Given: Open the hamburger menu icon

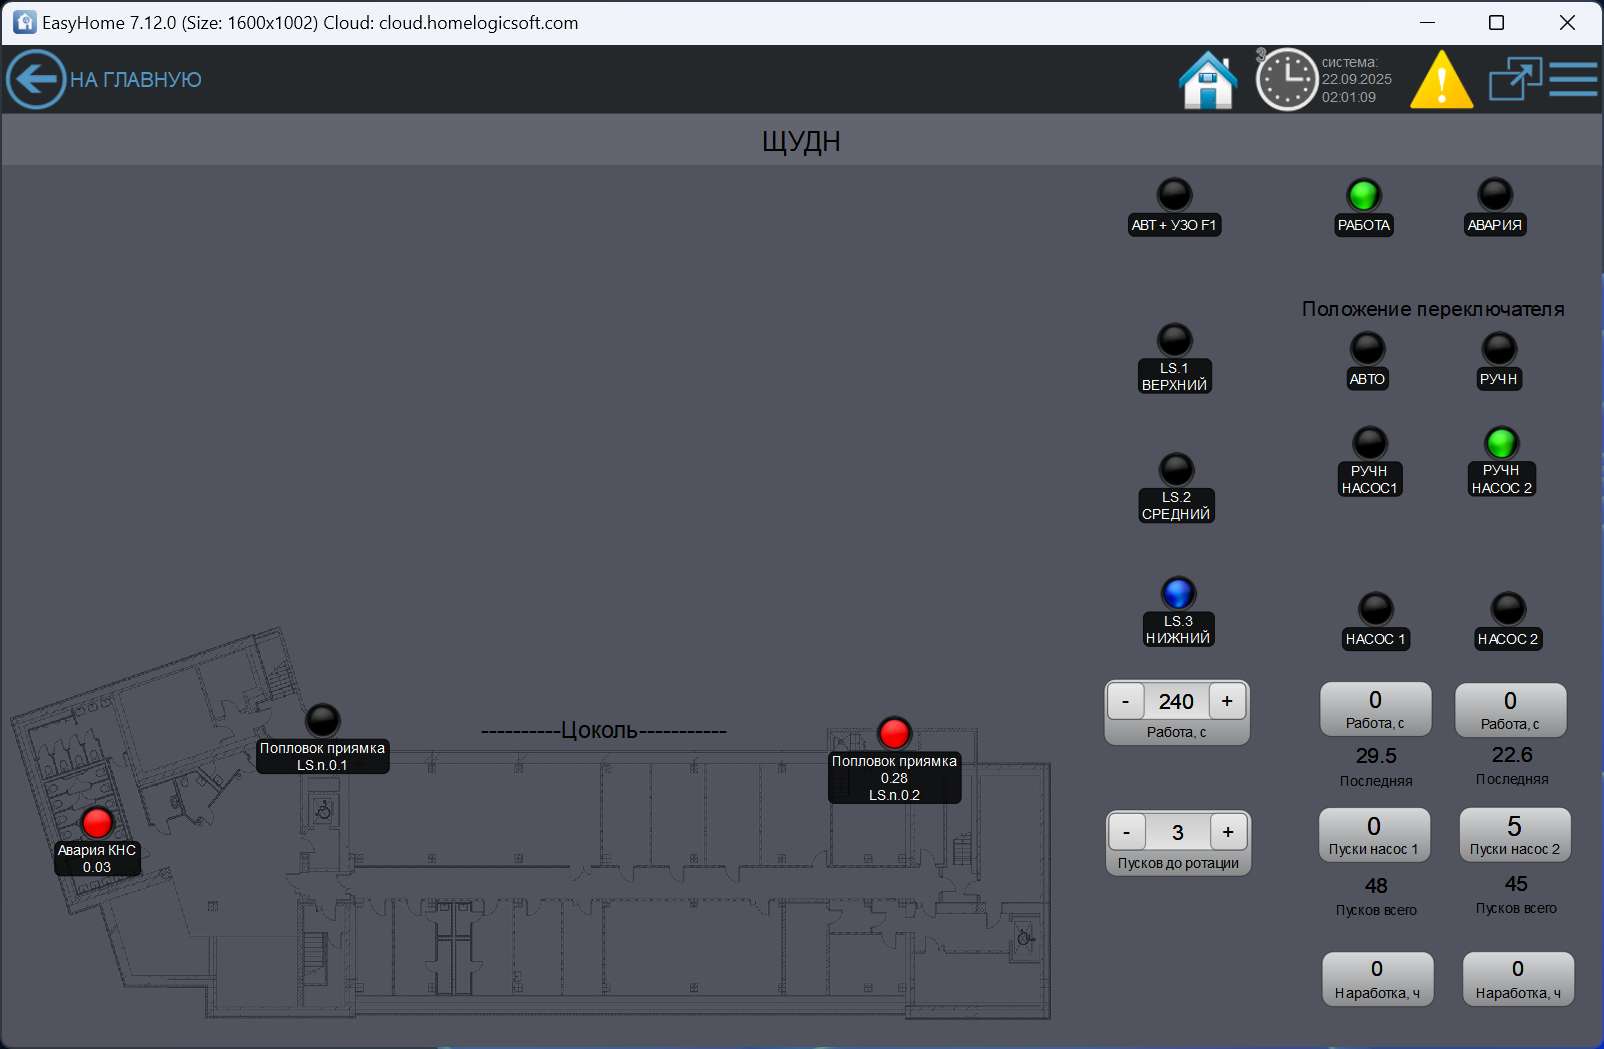Looking at the screenshot, I should (x=1574, y=79).
